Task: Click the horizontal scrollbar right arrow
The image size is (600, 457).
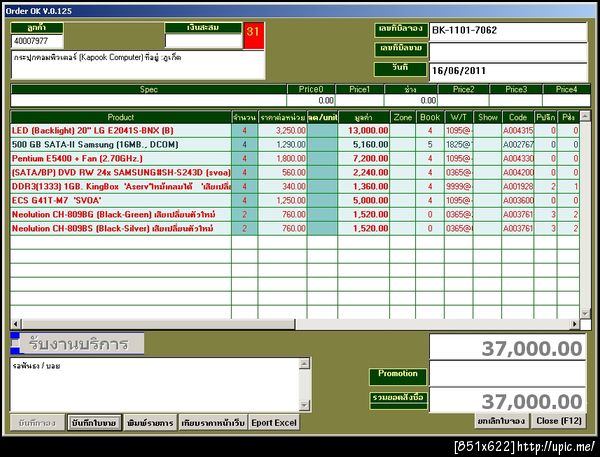Action: [575, 324]
